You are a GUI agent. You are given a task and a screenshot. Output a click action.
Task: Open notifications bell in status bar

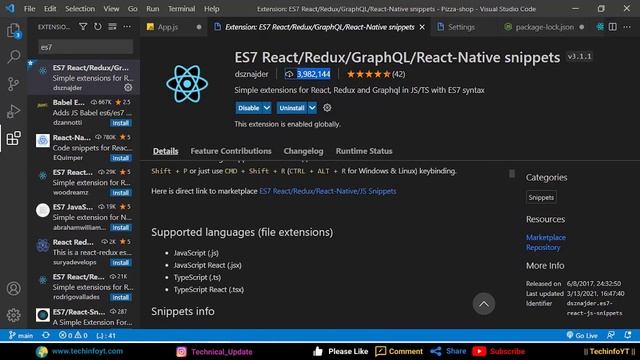(628, 336)
